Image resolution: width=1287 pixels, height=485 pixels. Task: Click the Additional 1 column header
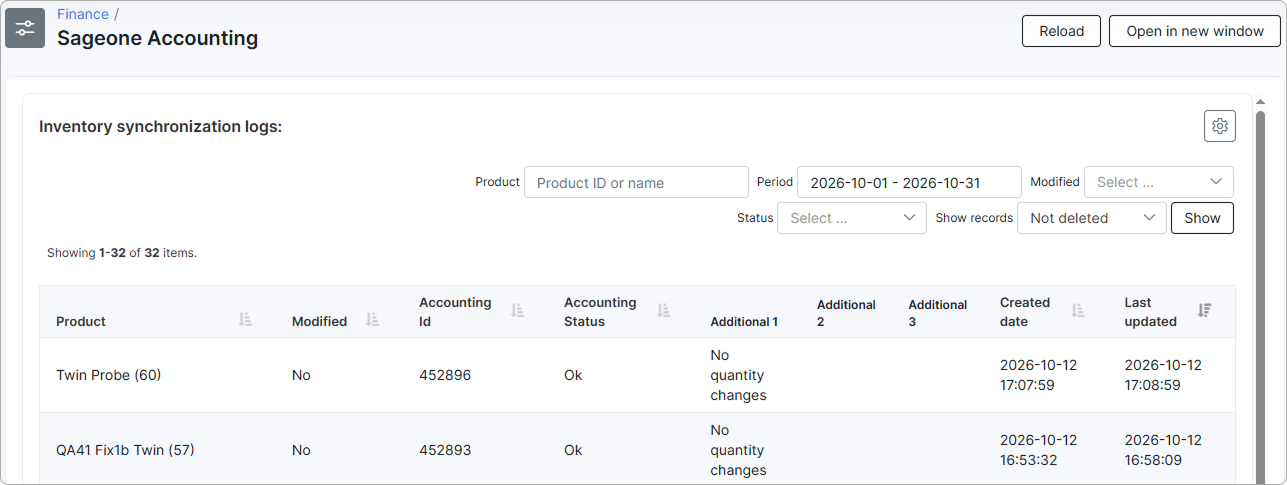[744, 321]
